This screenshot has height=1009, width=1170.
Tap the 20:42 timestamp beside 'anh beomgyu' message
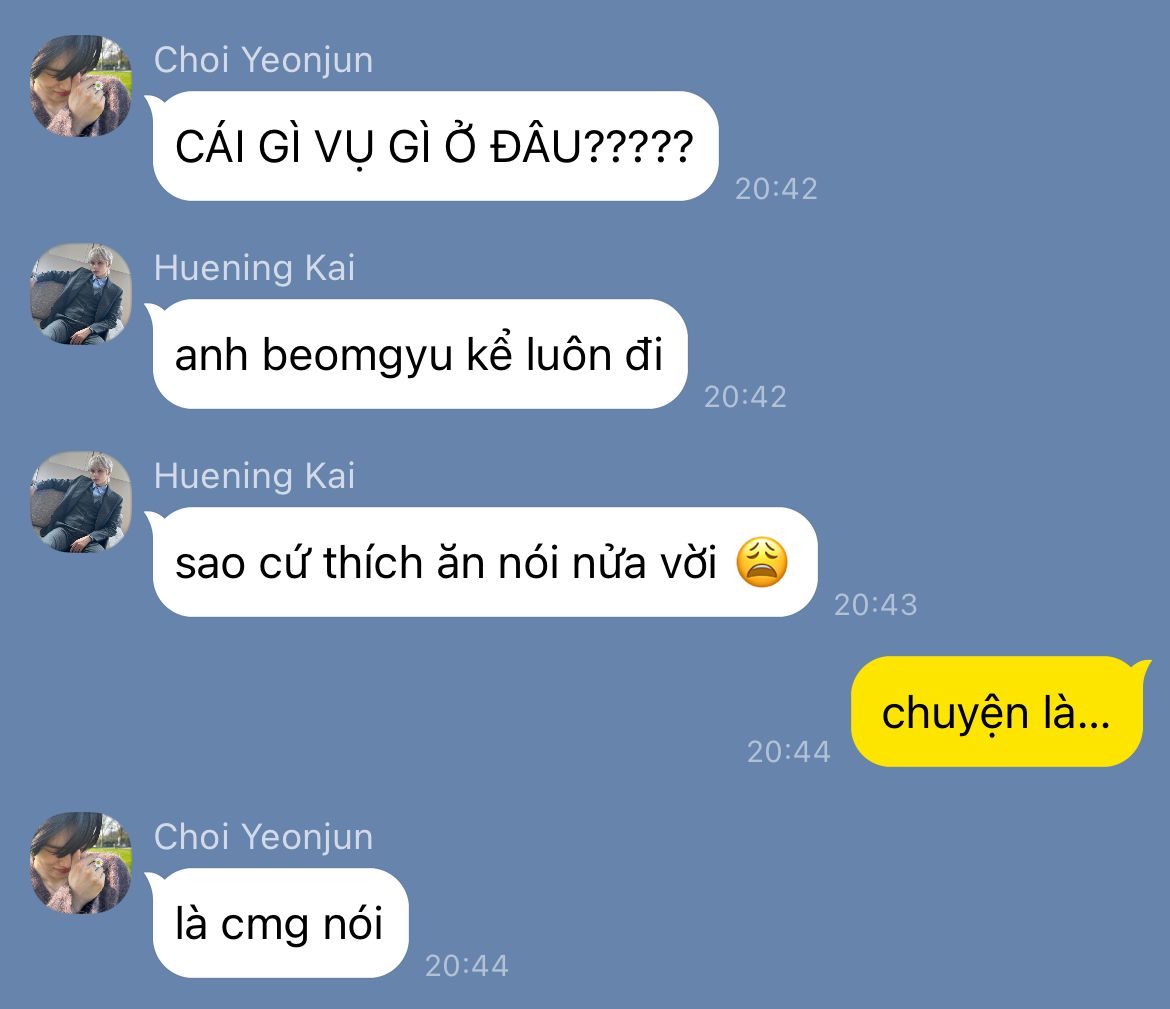[x=745, y=397]
